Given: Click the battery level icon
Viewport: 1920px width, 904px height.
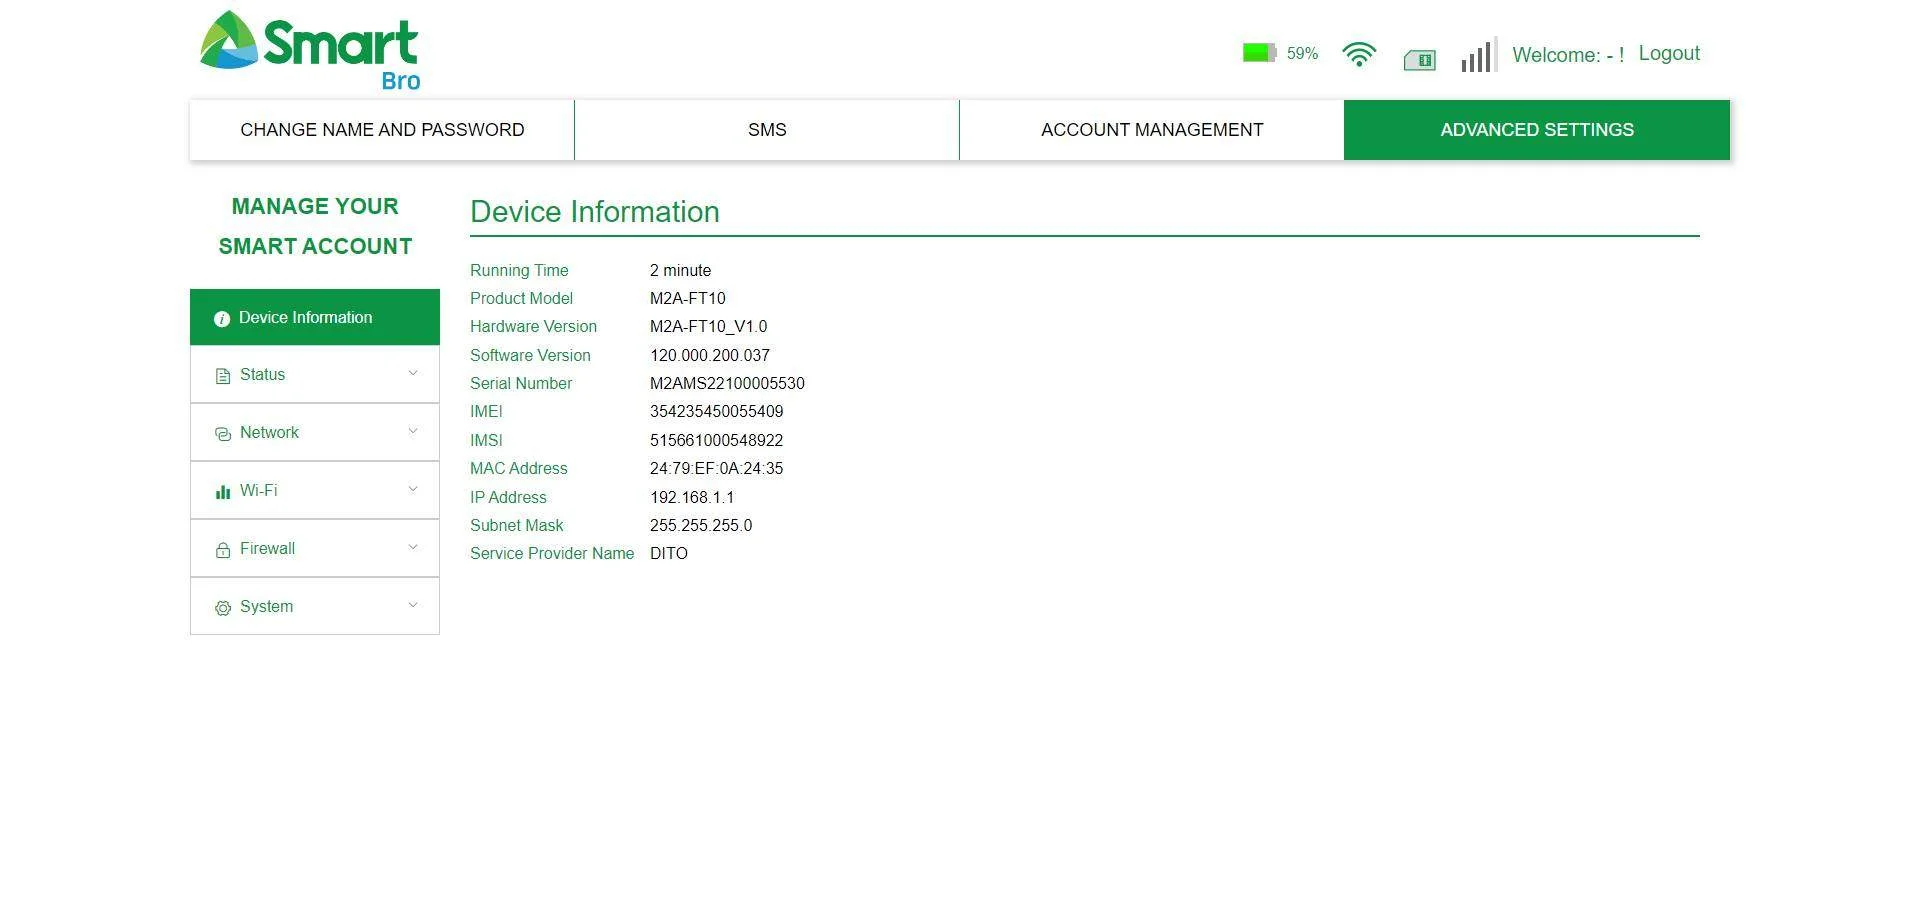Looking at the screenshot, I should (1259, 53).
